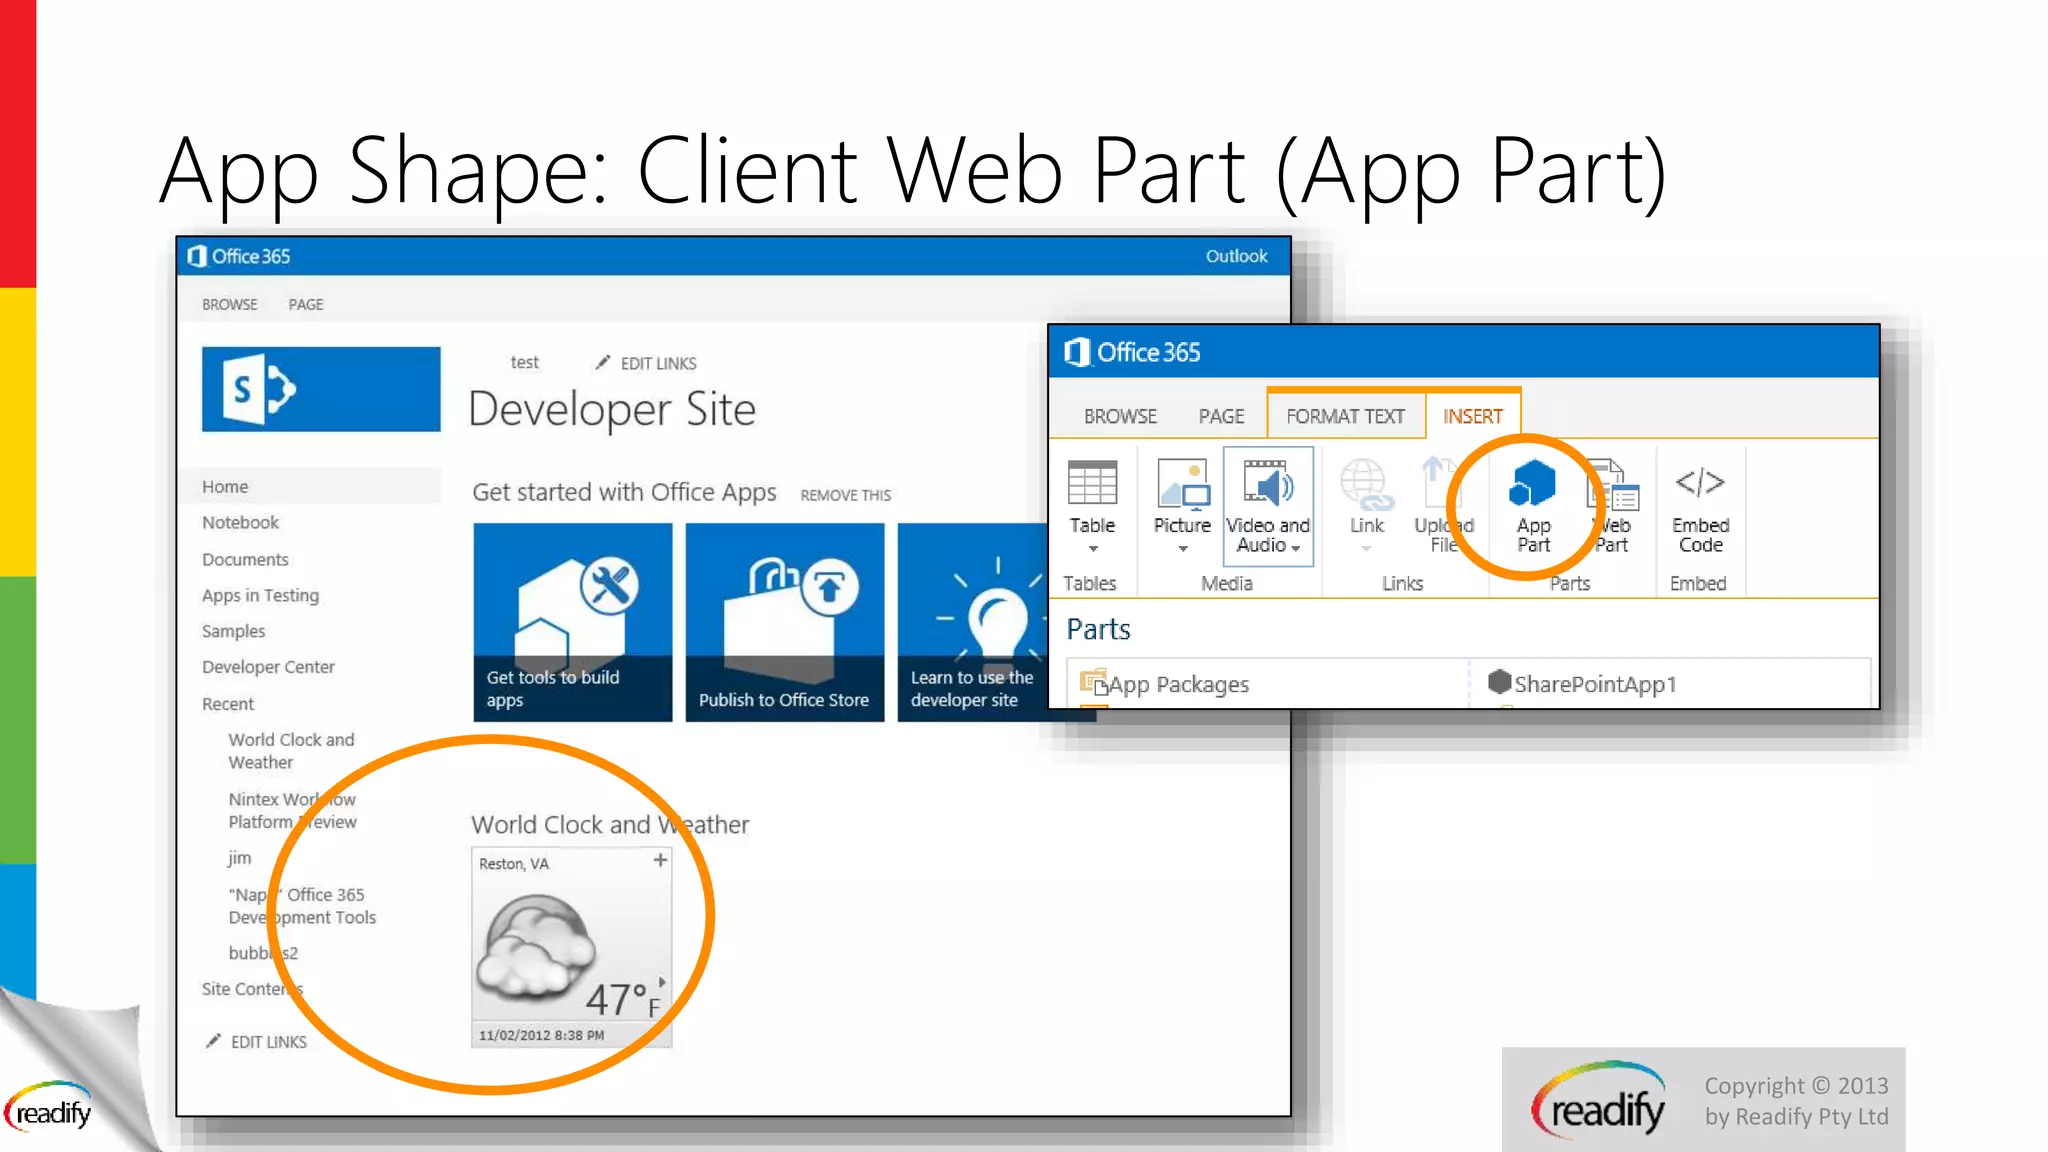Expand the Video and Audio dropdown arrow
The width and height of the screenshot is (2048, 1152).
1296,548
